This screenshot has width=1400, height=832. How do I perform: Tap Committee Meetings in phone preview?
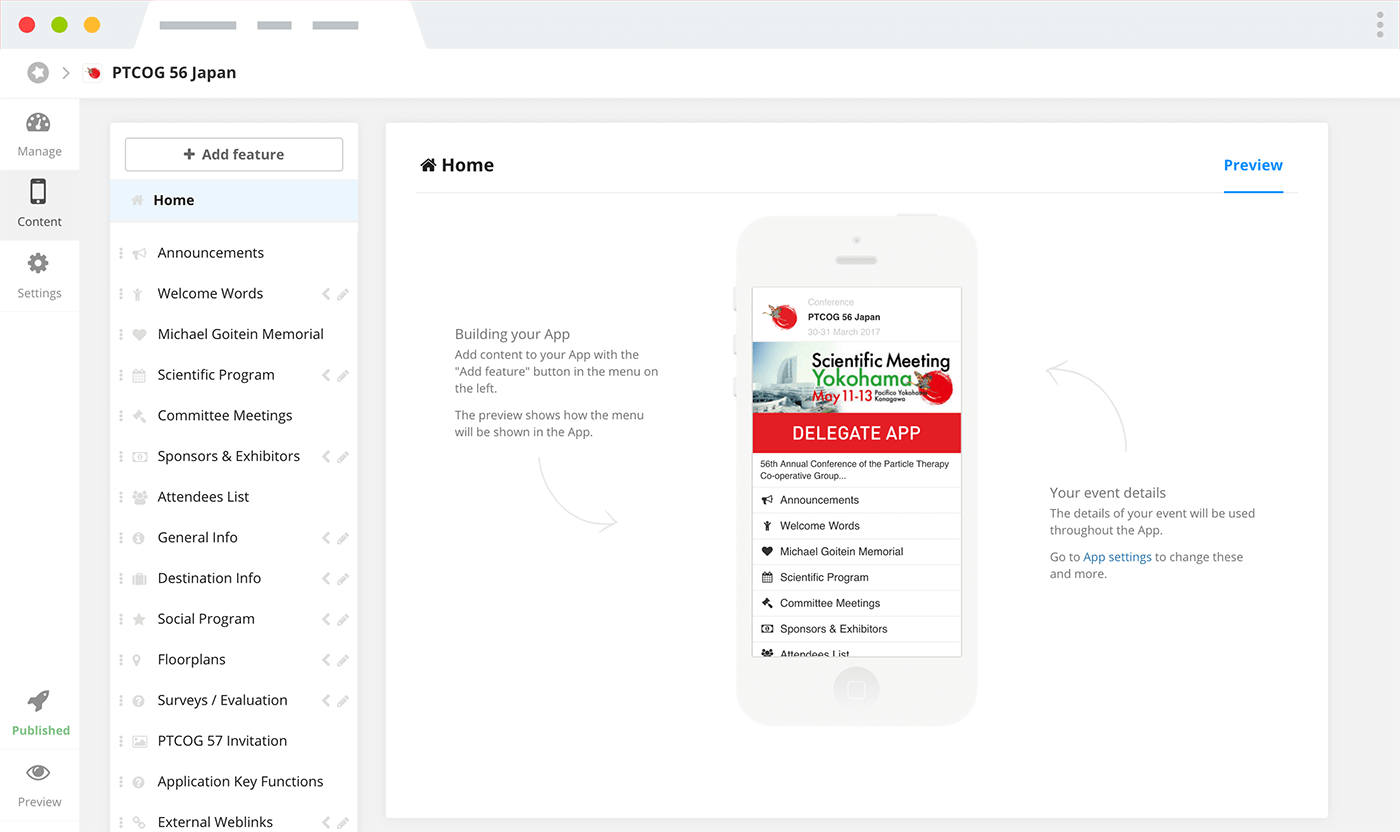tap(857, 603)
